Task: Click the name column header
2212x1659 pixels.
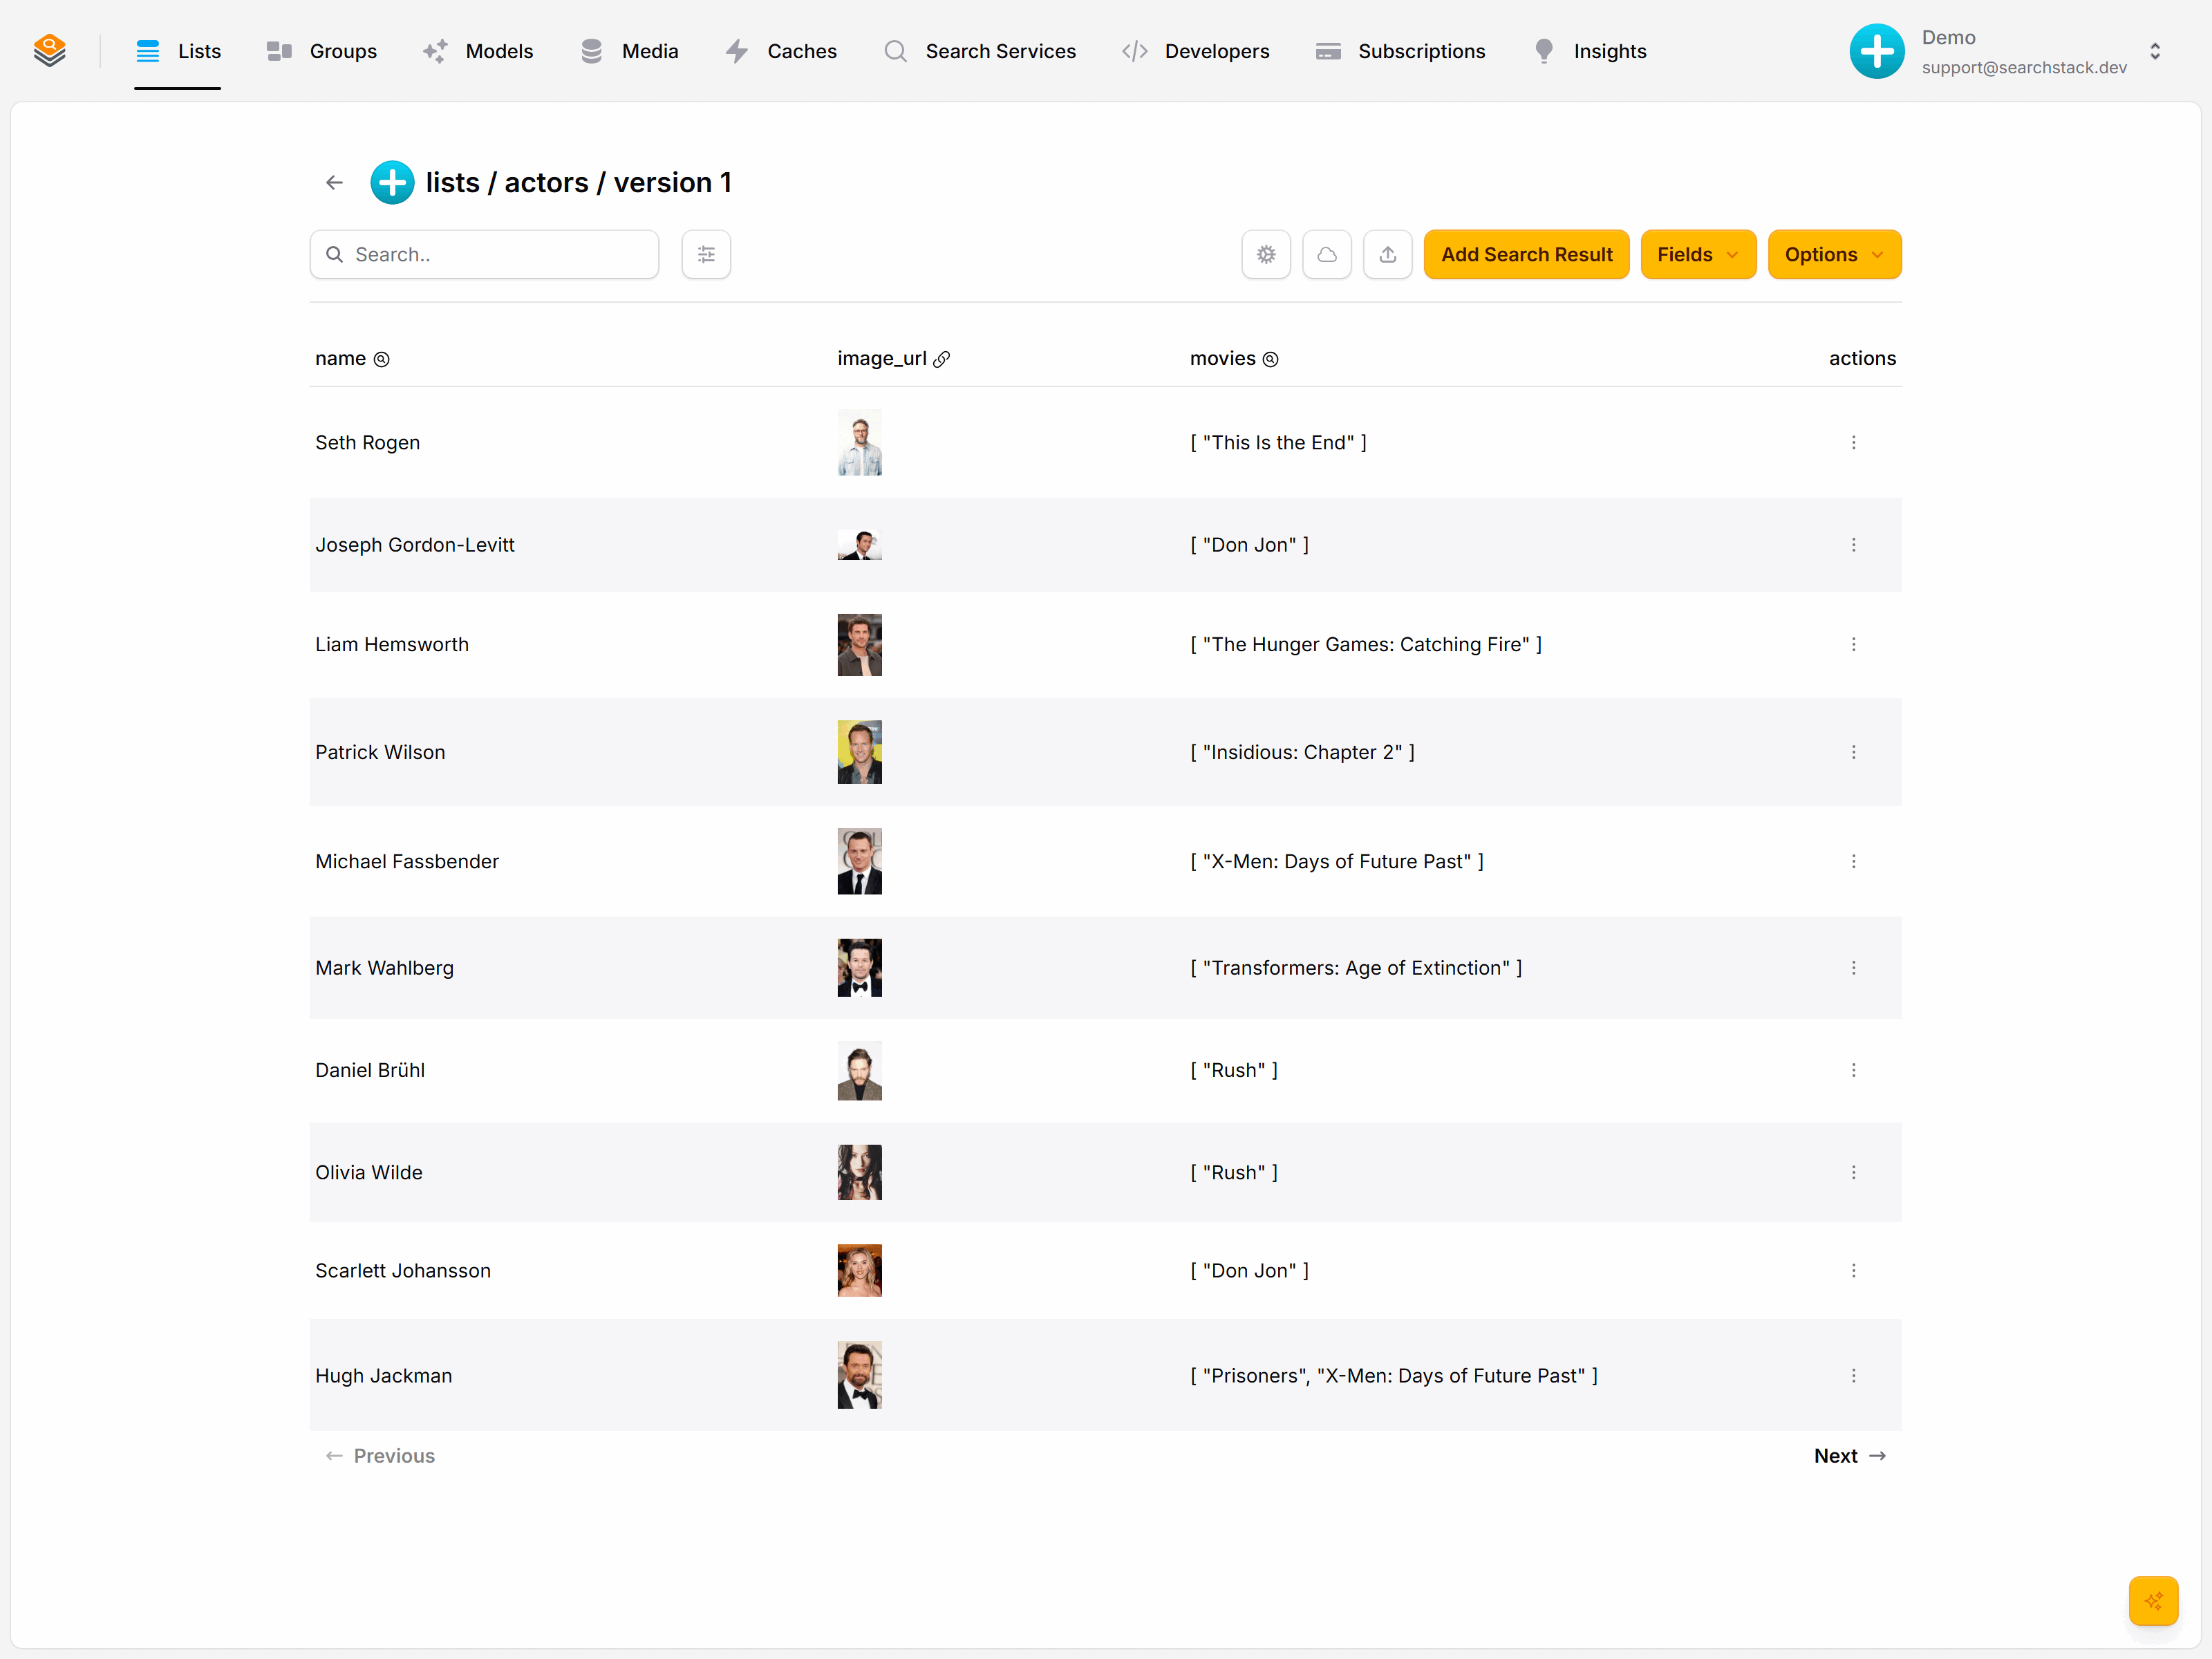Action: pyautogui.click(x=352, y=358)
